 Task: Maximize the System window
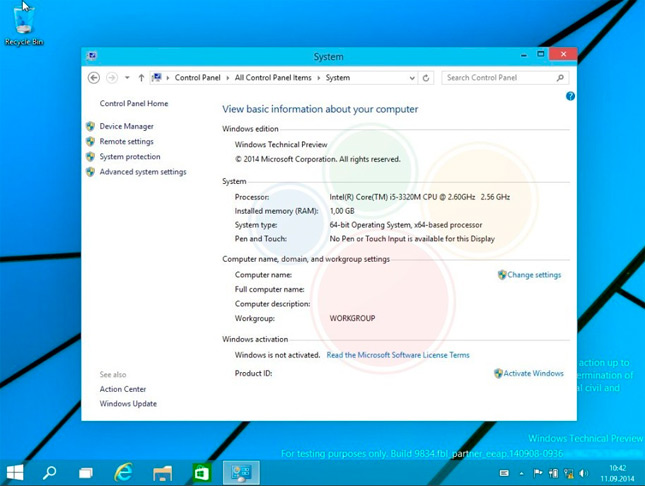point(541,54)
